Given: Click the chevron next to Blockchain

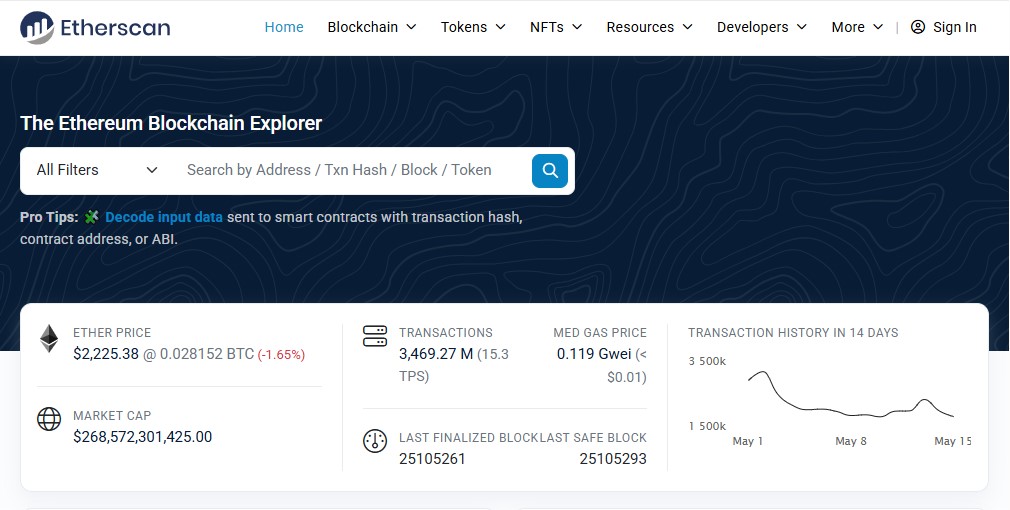Looking at the screenshot, I should 411,27.
